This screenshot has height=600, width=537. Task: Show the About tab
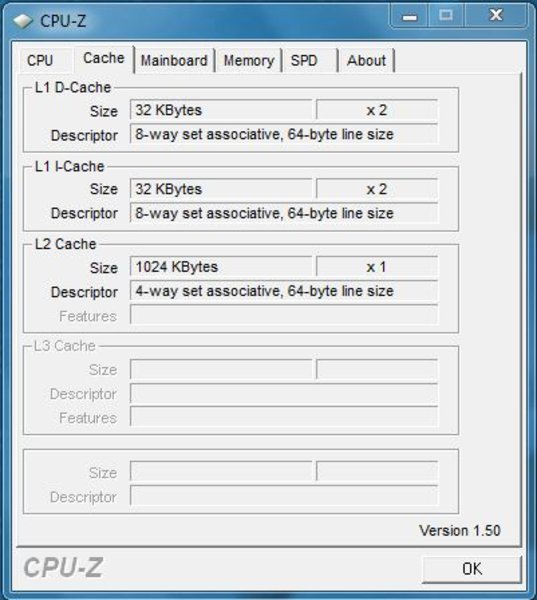point(366,60)
